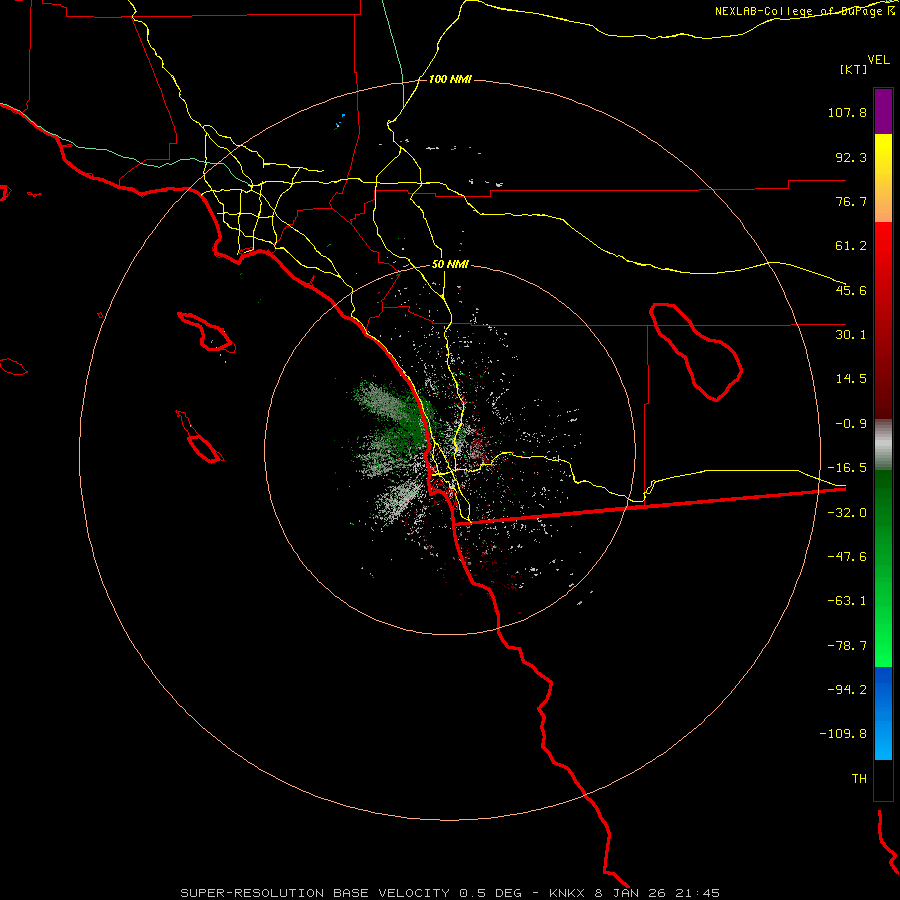Select the 14.5 scale value
This screenshot has width=900, height=900.
coord(851,379)
